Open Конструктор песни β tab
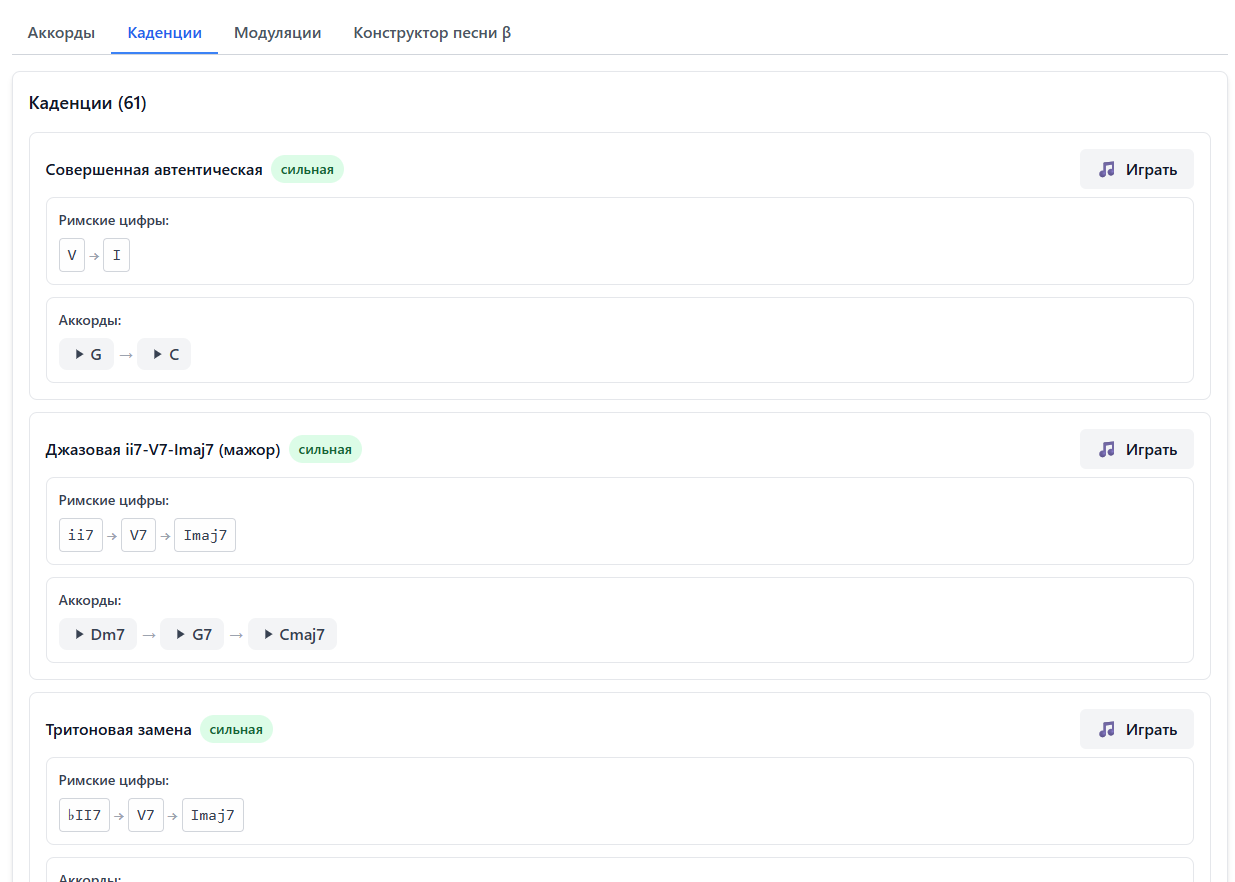Viewport: 1235px width, 882px height. coord(432,33)
